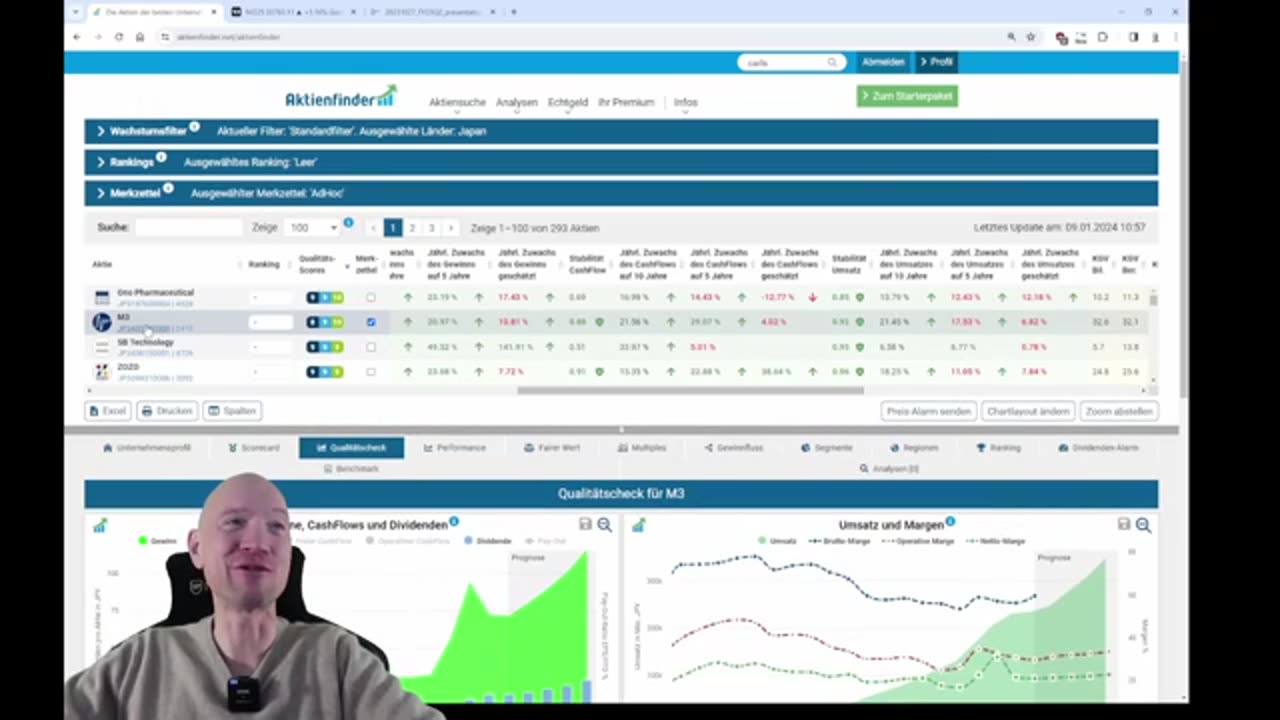1280x720 pixels.
Task: Click the Zoom abstellen button
Action: point(1119,411)
